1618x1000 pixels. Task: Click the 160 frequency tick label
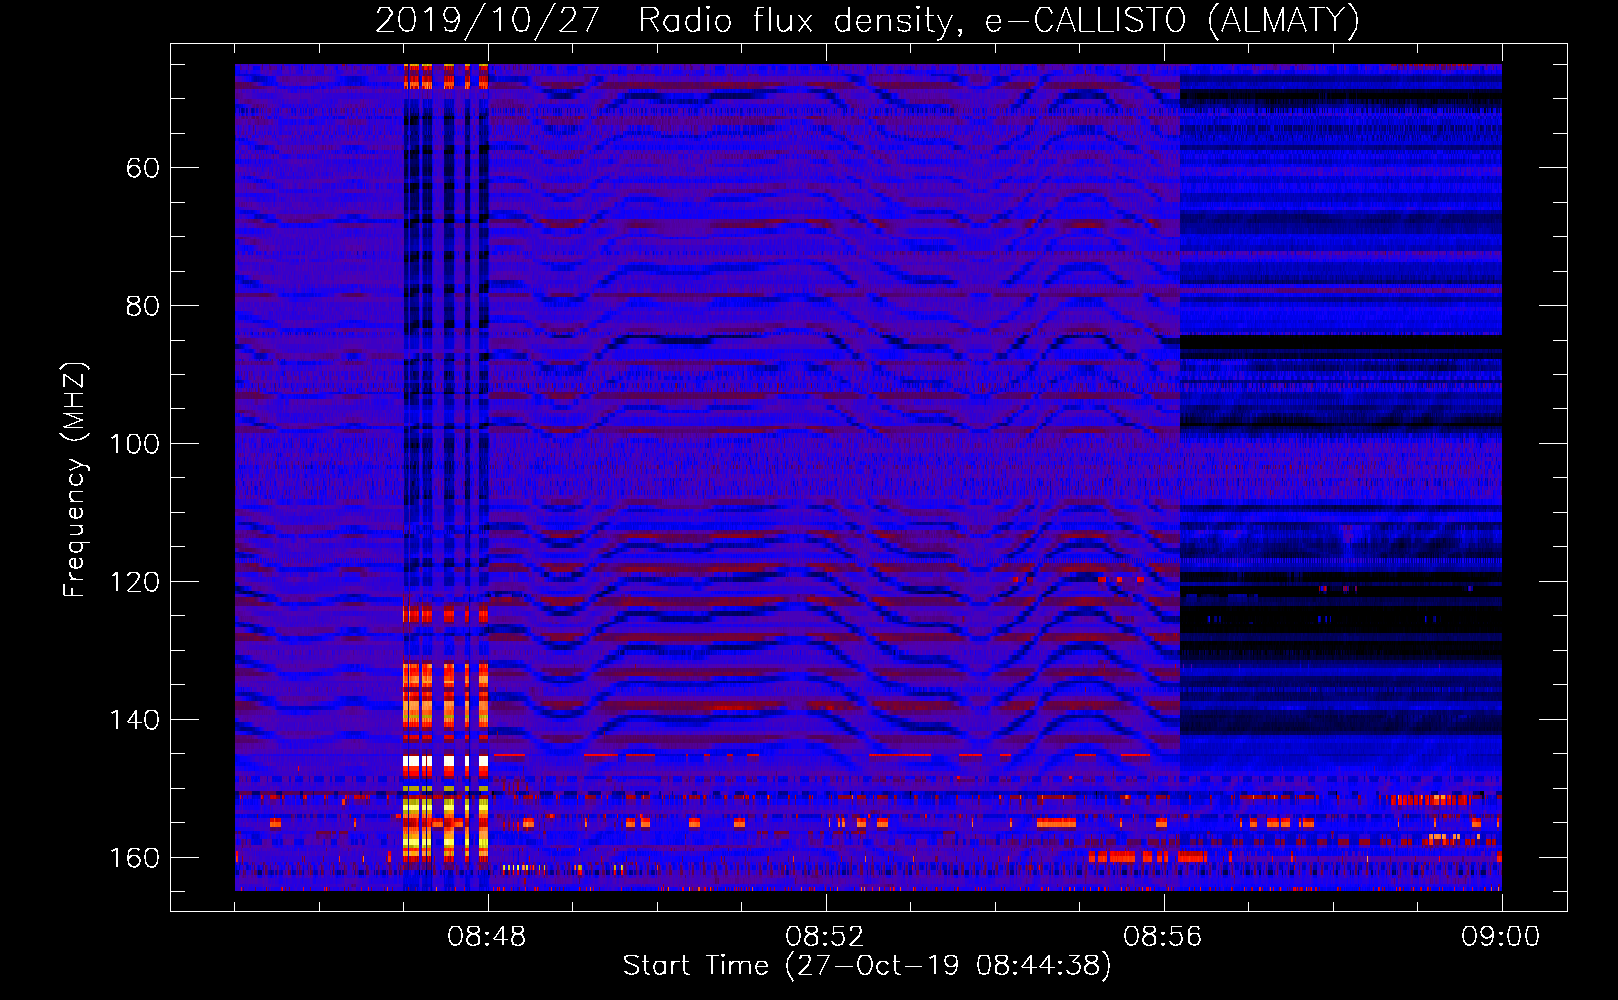(x=134, y=858)
